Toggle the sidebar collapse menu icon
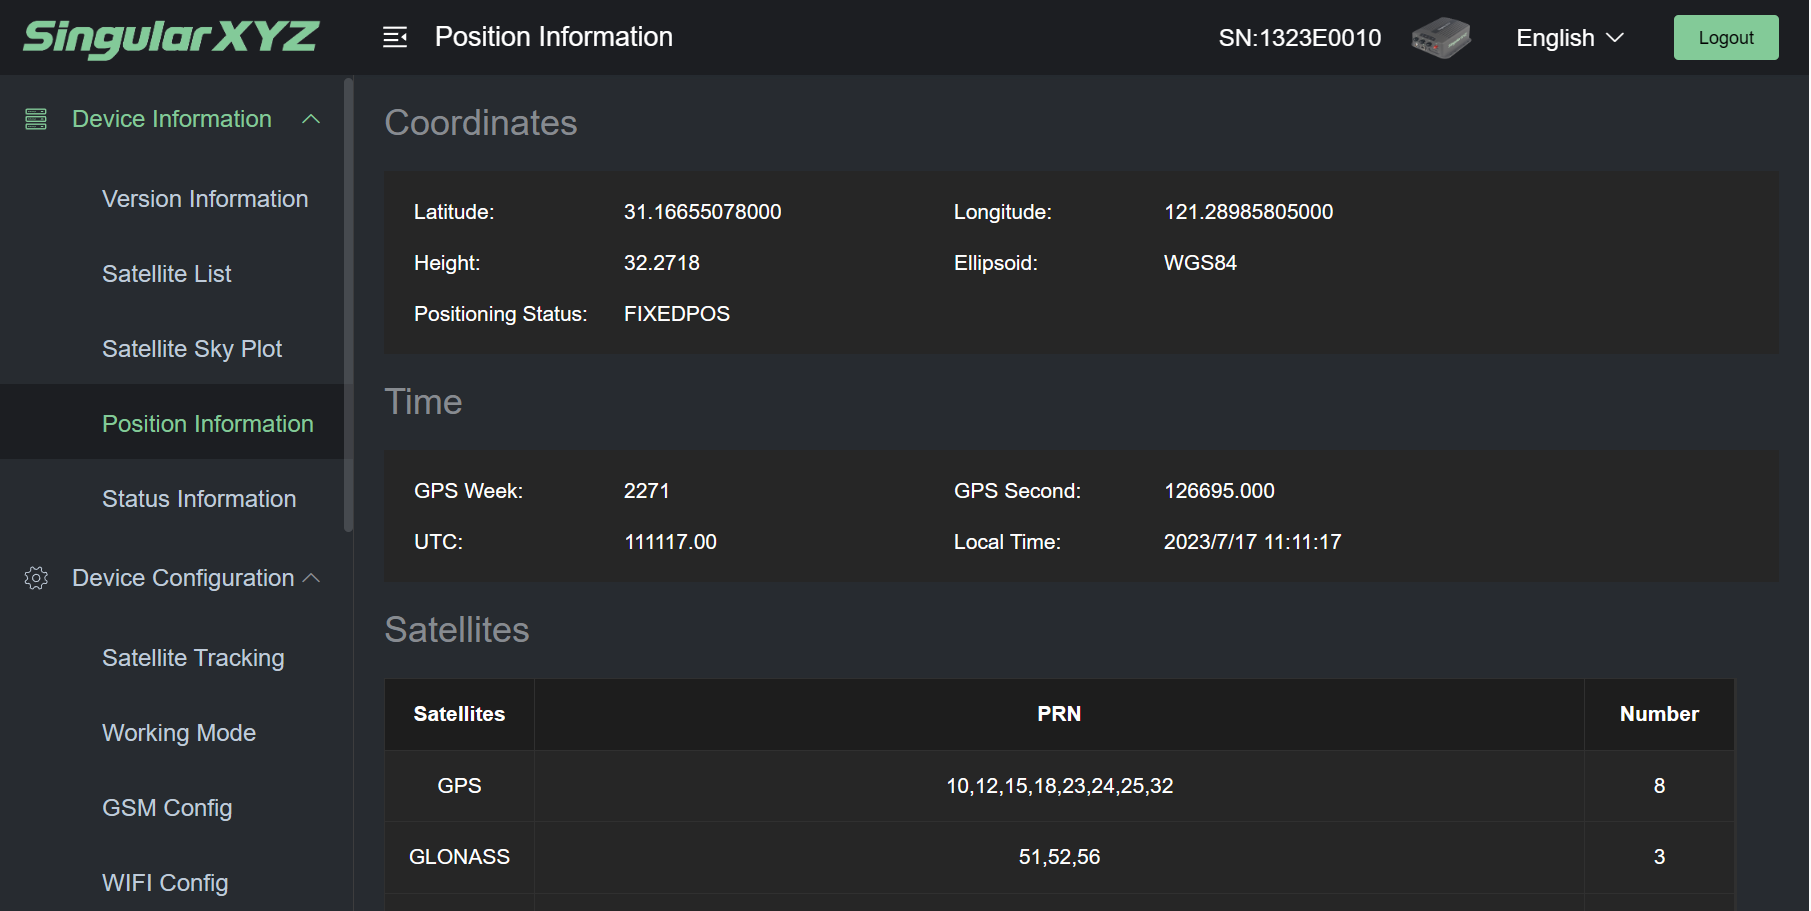The height and width of the screenshot is (911, 1811). tap(395, 38)
